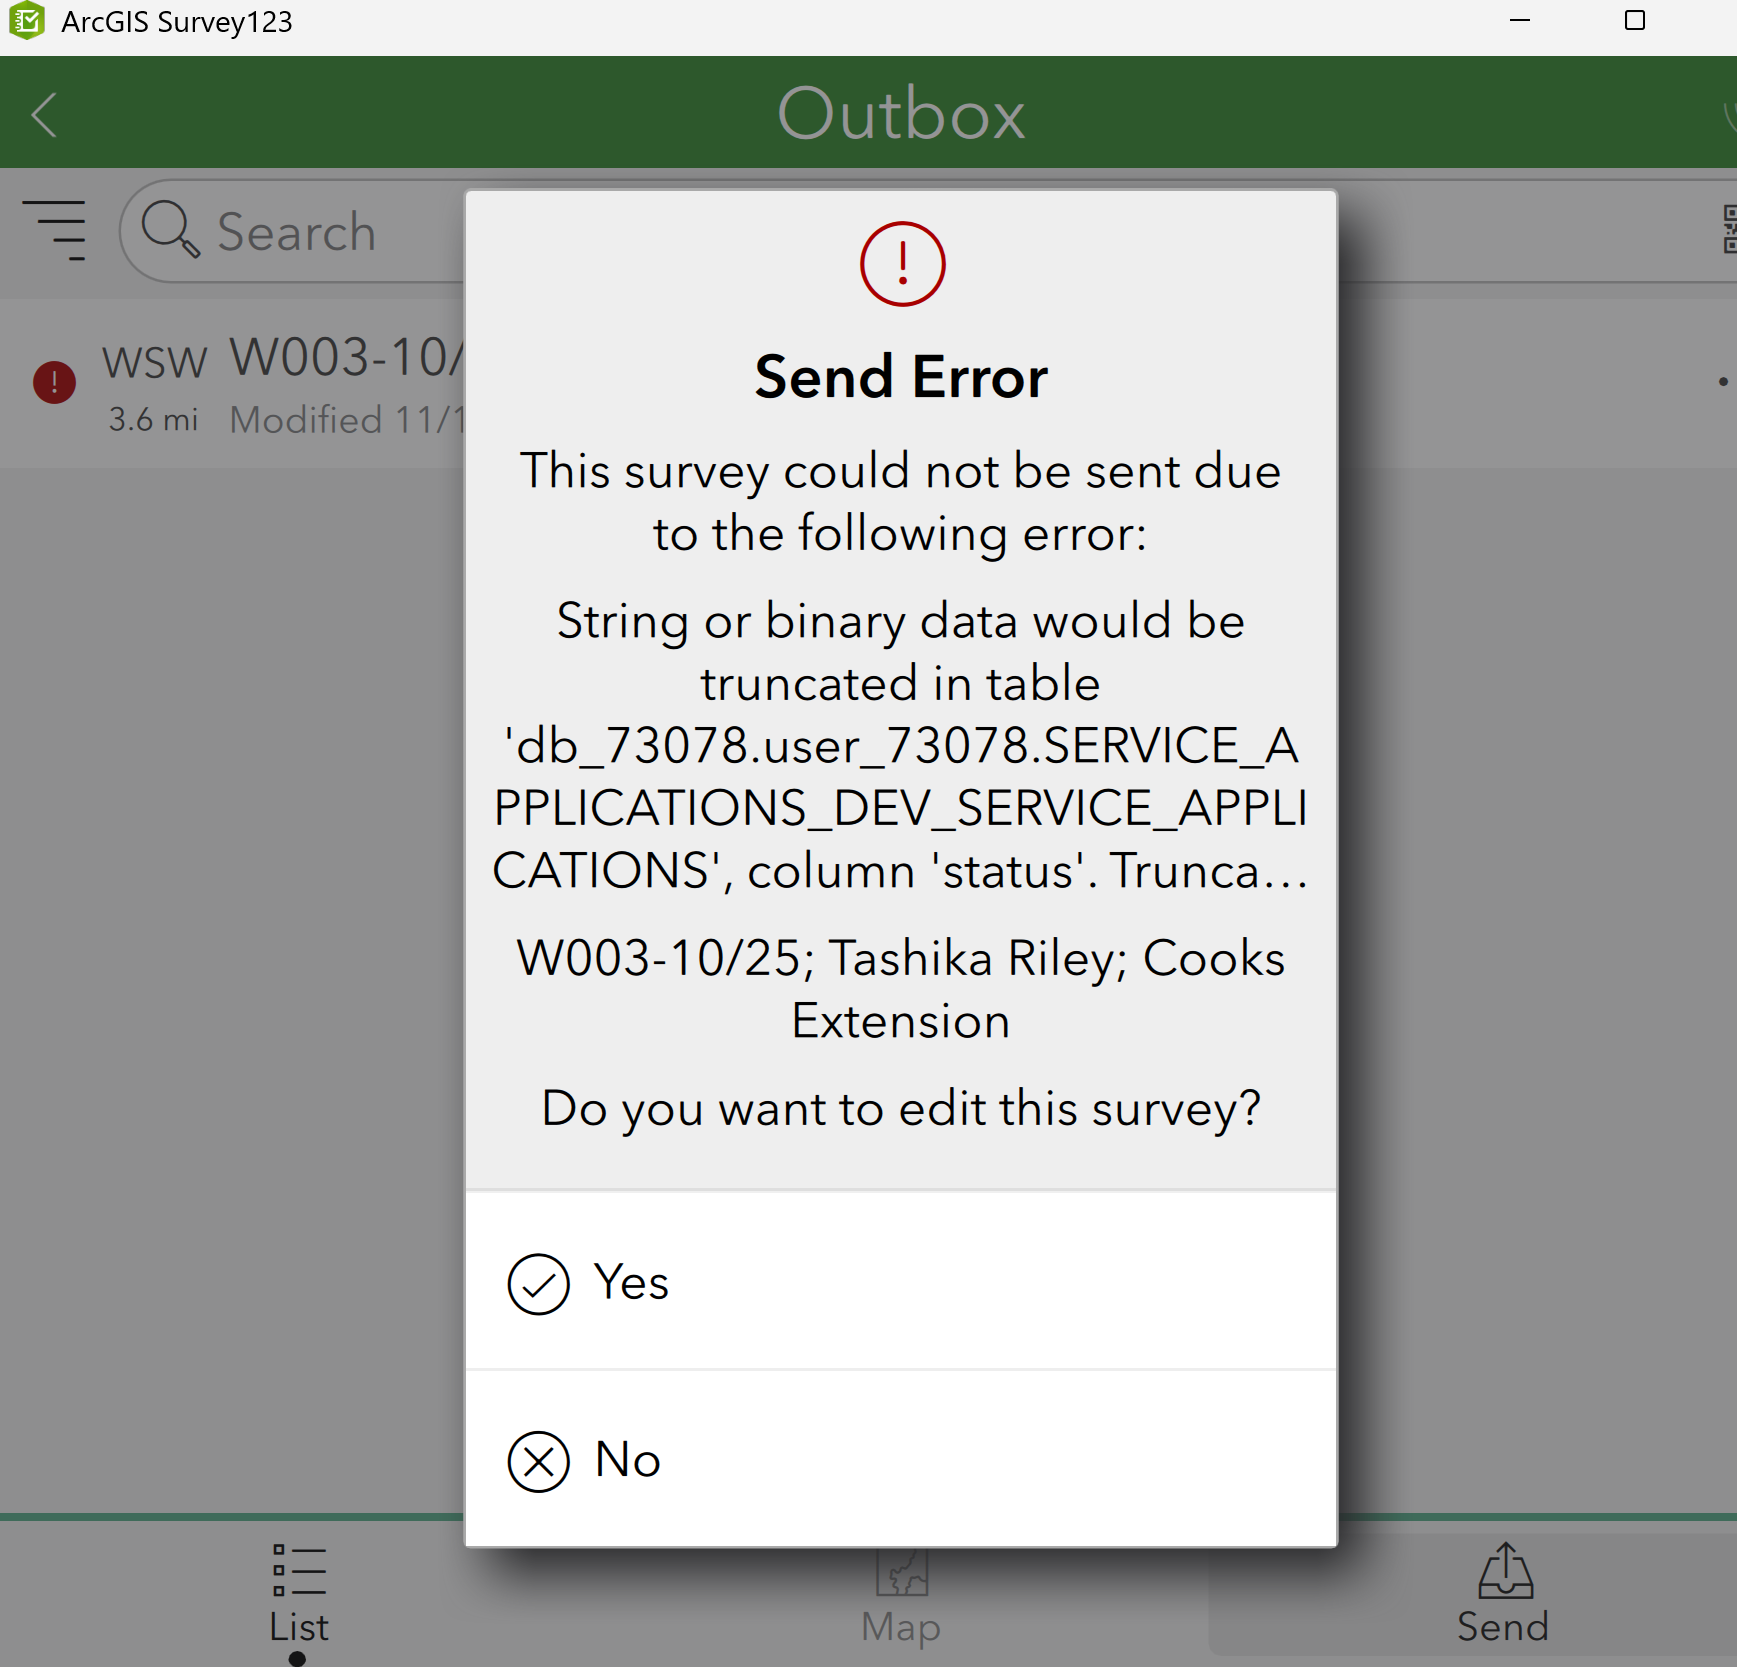Screen dimensions: 1737x1667
Task: Click the back arrow in the Outbox header
Action: pos(44,113)
